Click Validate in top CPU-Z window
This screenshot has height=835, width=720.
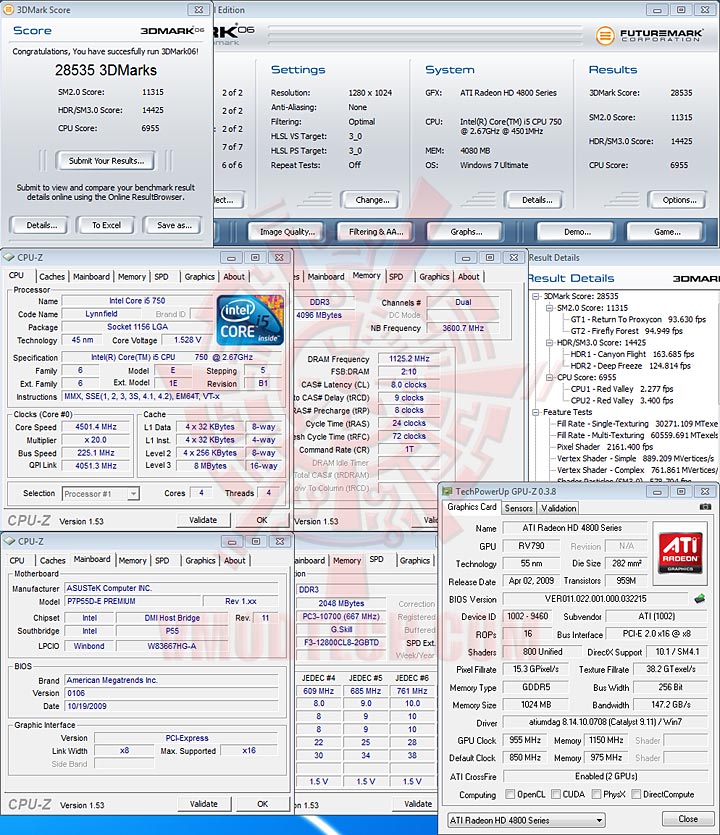click(203, 520)
